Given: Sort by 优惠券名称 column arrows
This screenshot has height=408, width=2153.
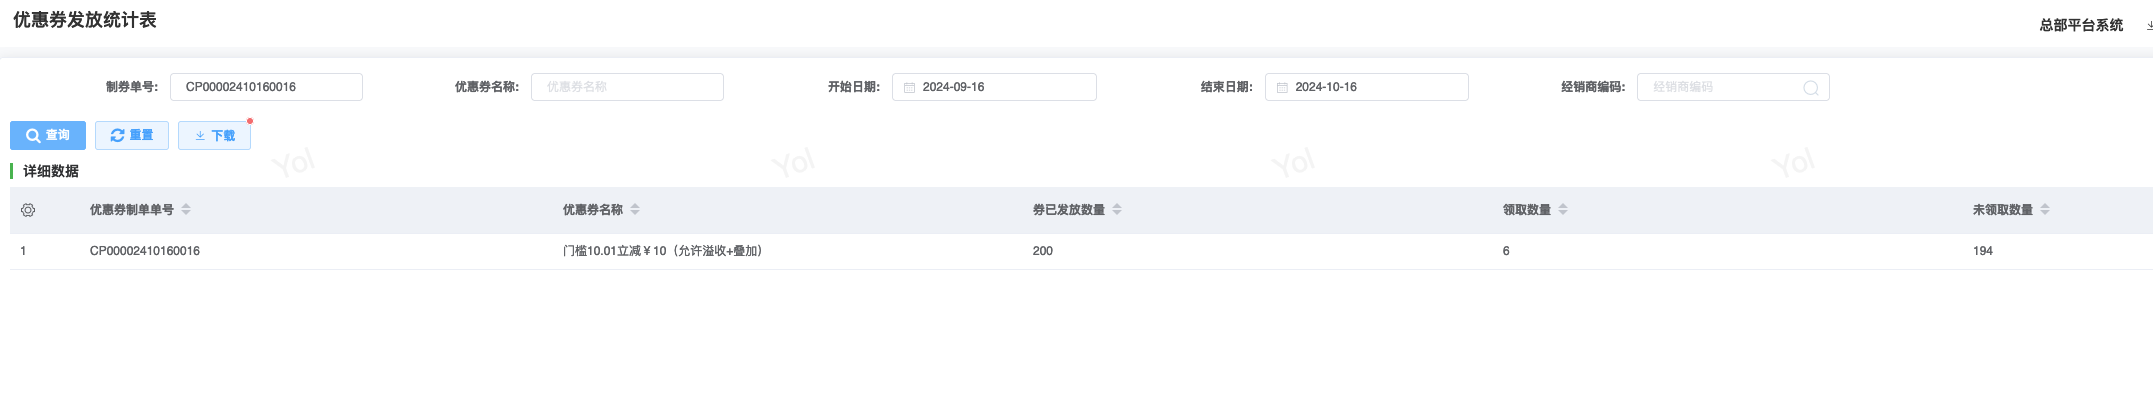Looking at the screenshot, I should click(x=635, y=210).
